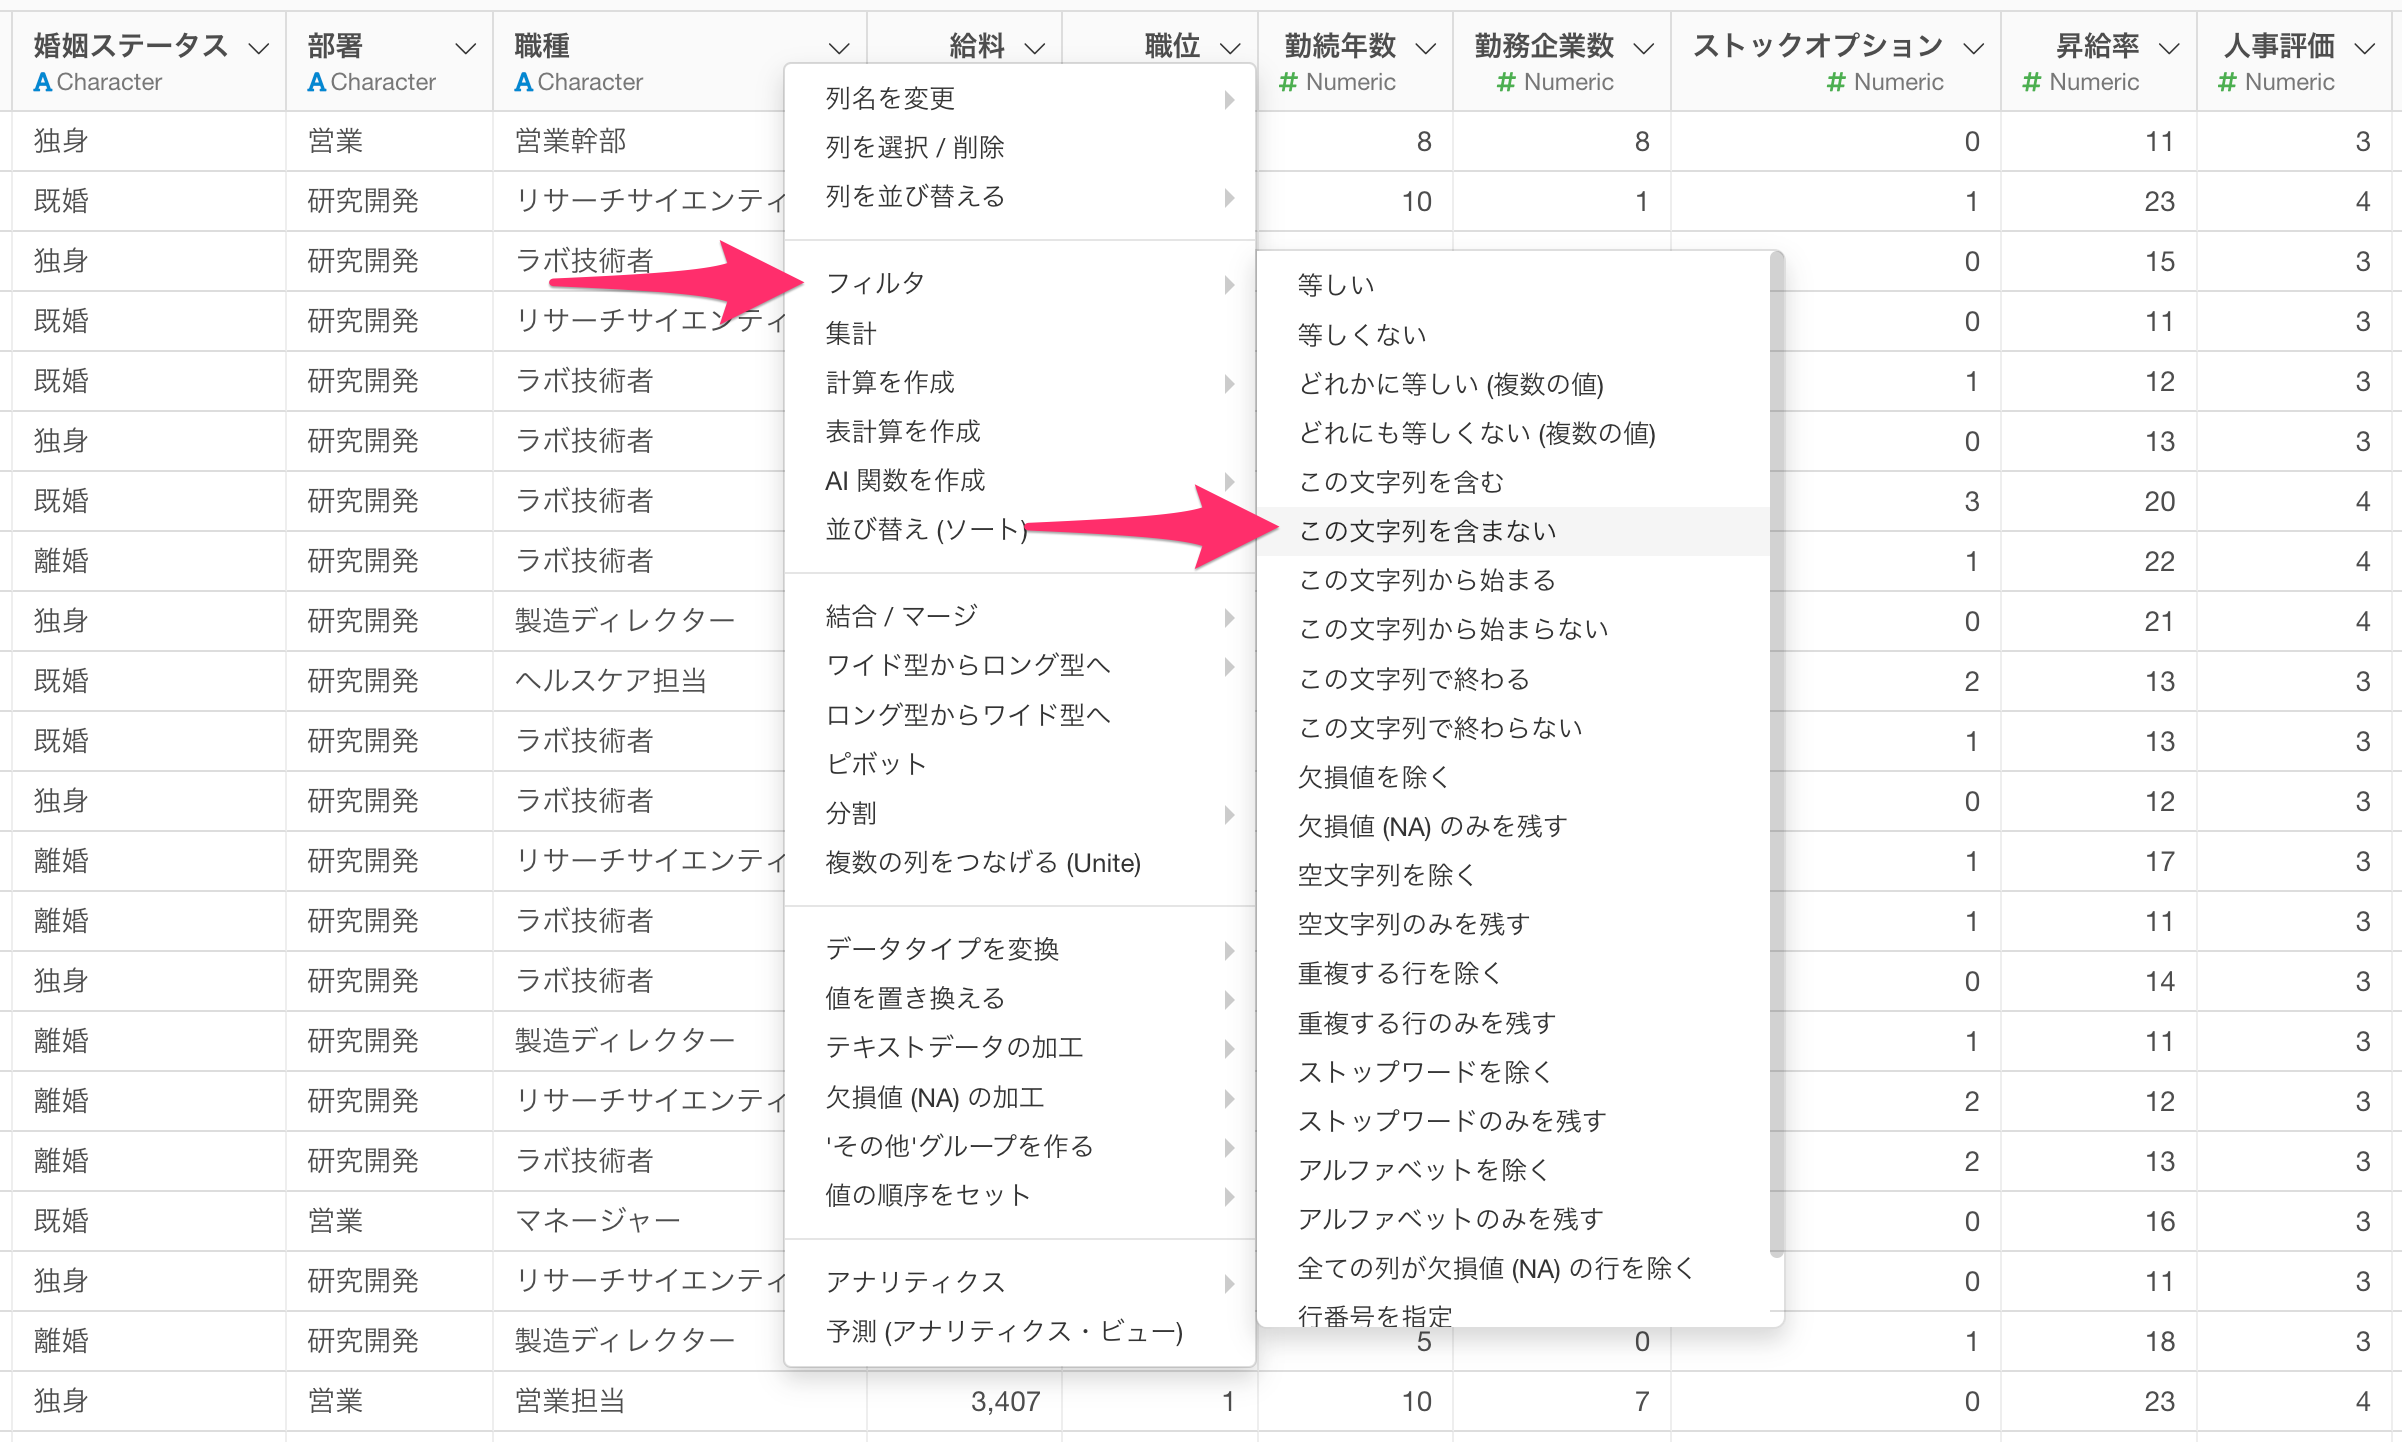
Task: Open 人事評価 column dropdown chevron
Action: (x=2365, y=48)
